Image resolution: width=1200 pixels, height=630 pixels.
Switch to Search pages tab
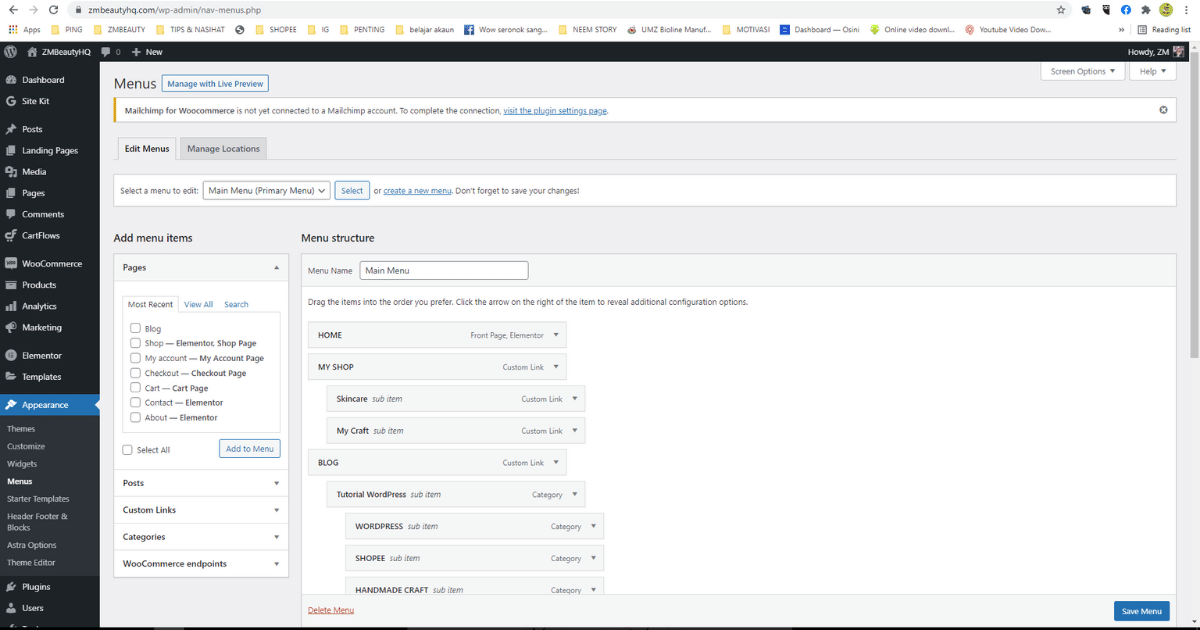[x=236, y=304]
